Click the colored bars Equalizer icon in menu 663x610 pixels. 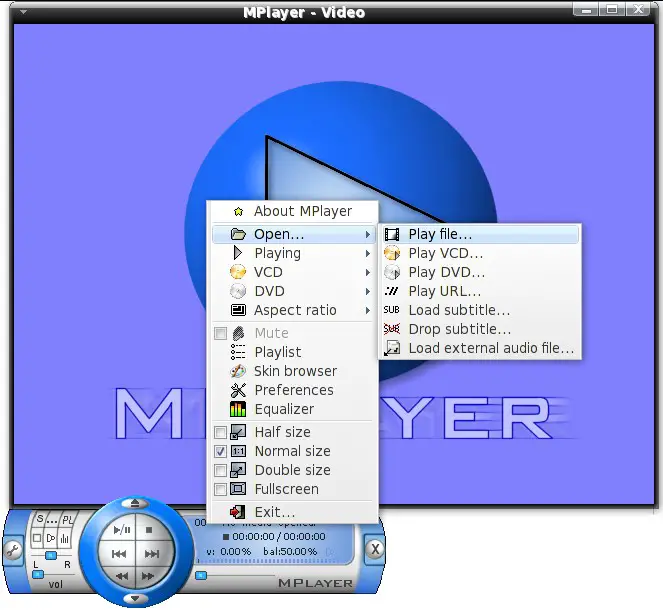(238, 409)
